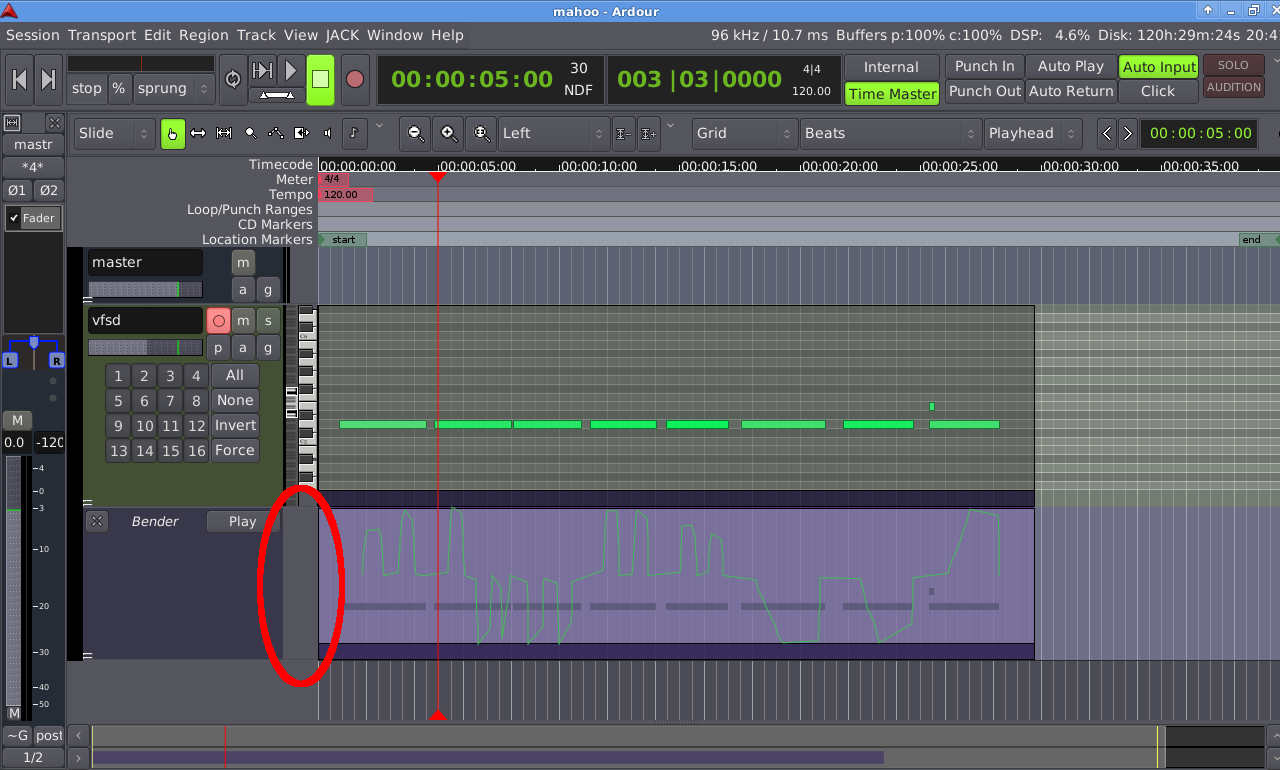Image resolution: width=1280 pixels, height=770 pixels.
Task: Open the Transport menu
Action: pos(102,35)
